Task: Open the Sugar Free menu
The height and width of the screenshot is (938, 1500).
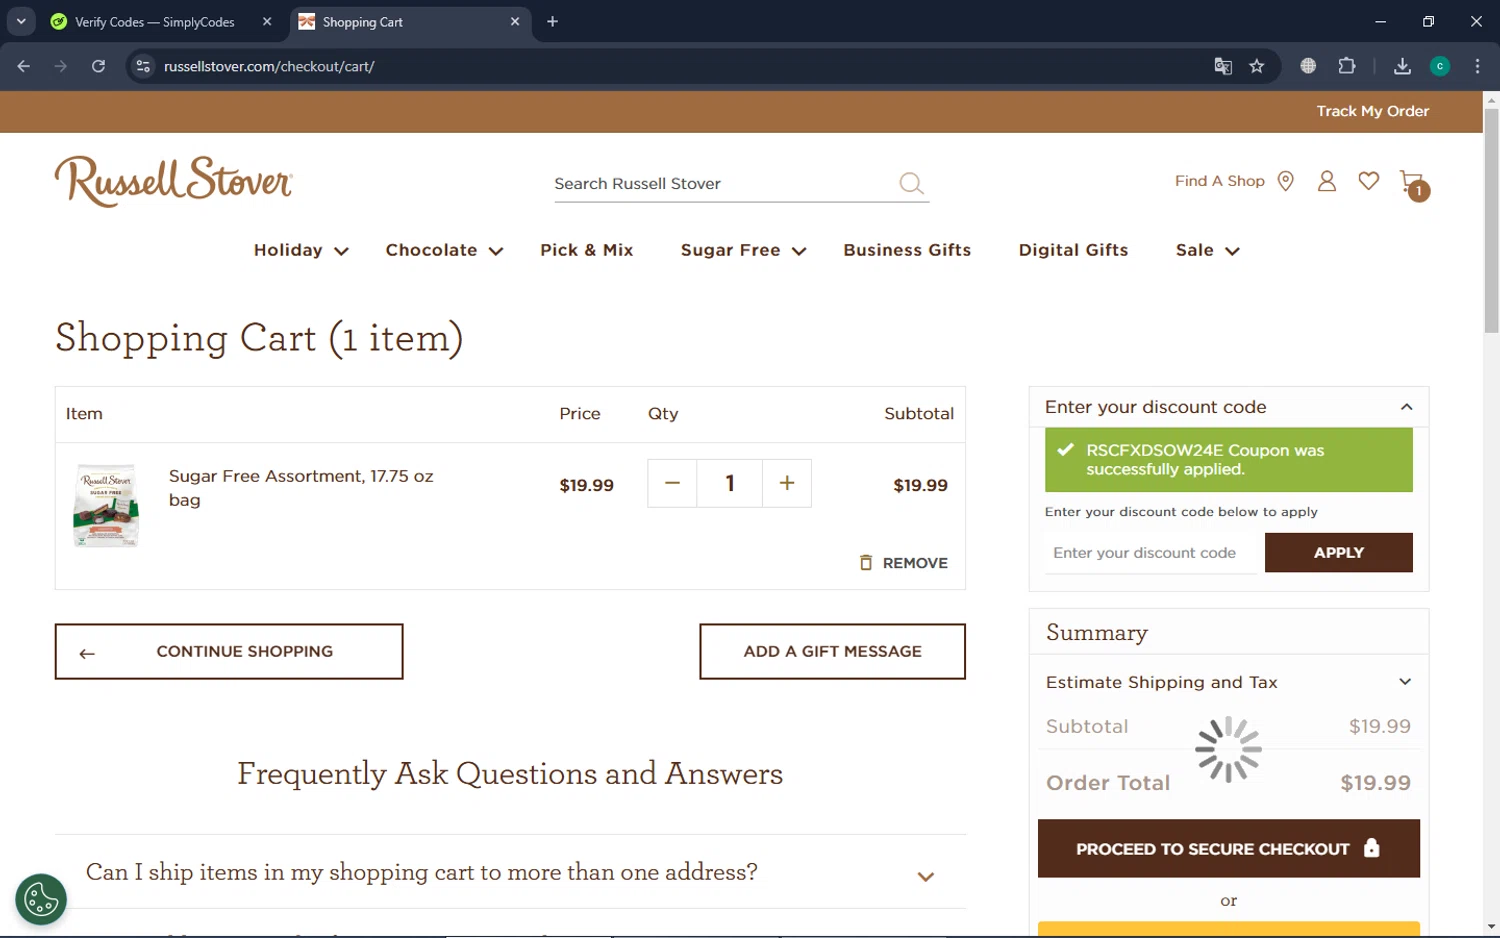Action: tap(743, 250)
